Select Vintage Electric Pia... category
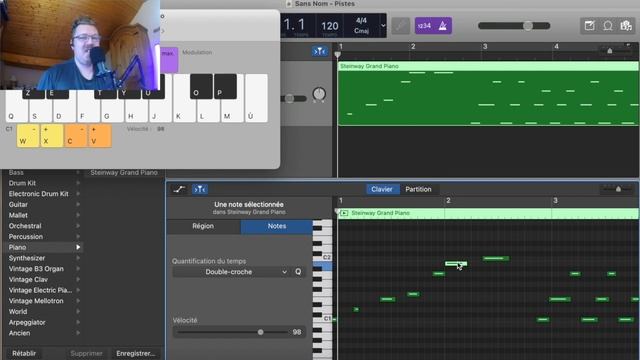Screen dimensions: 640x360 pos(43,290)
